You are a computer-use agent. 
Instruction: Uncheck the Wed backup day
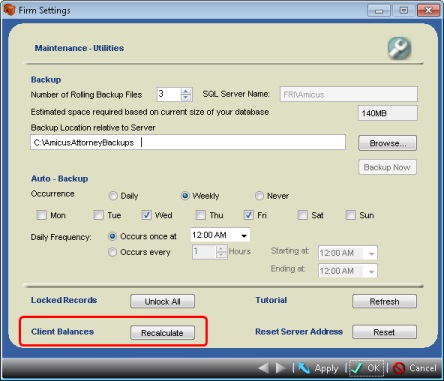[x=146, y=215]
